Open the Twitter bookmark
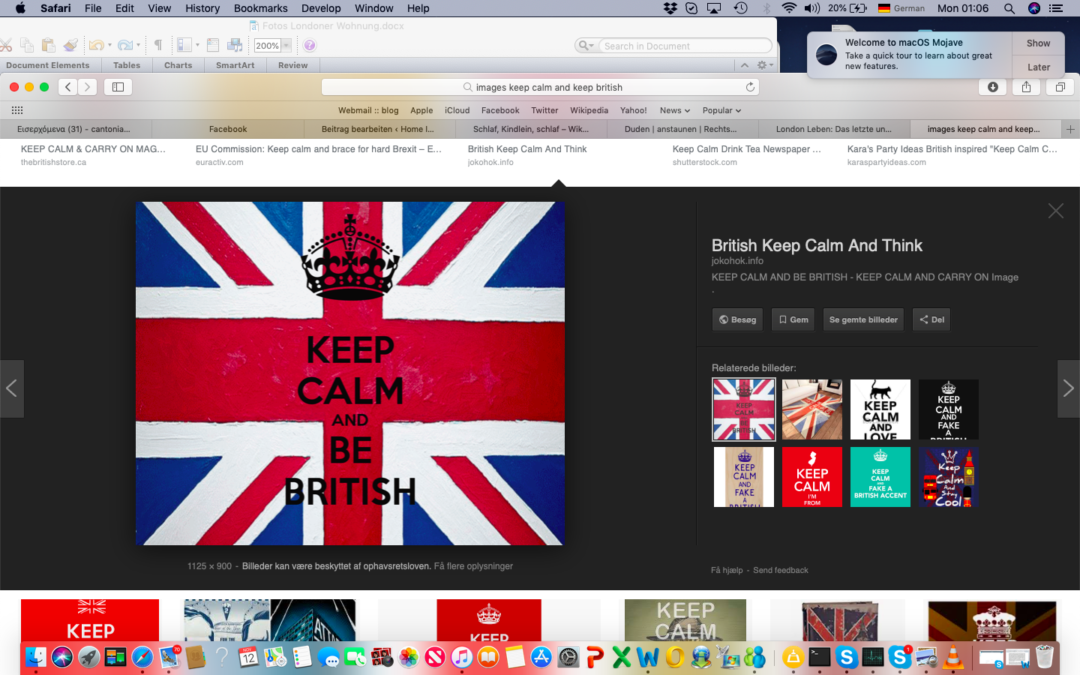1080x675 pixels. click(x=544, y=110)
